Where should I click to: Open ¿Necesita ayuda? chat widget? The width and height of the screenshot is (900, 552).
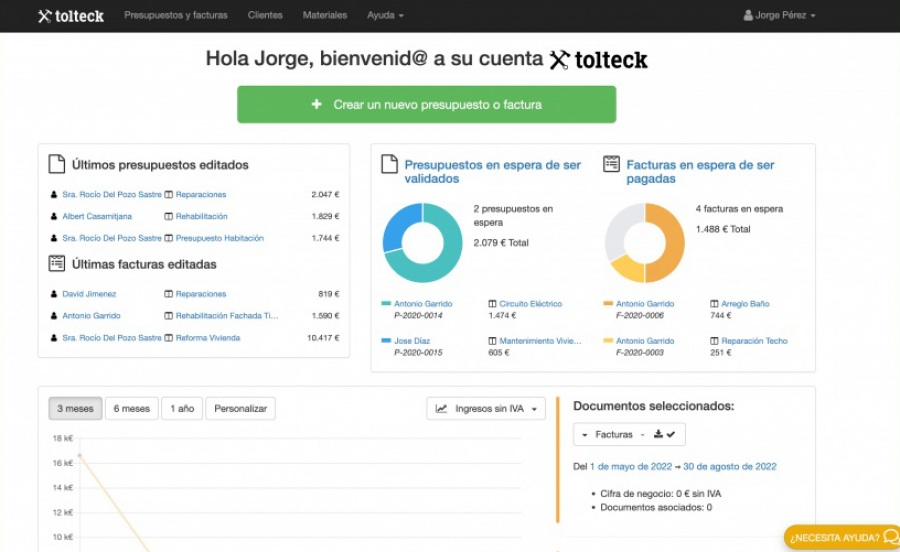pyautogui.click(x=842, y=538)
